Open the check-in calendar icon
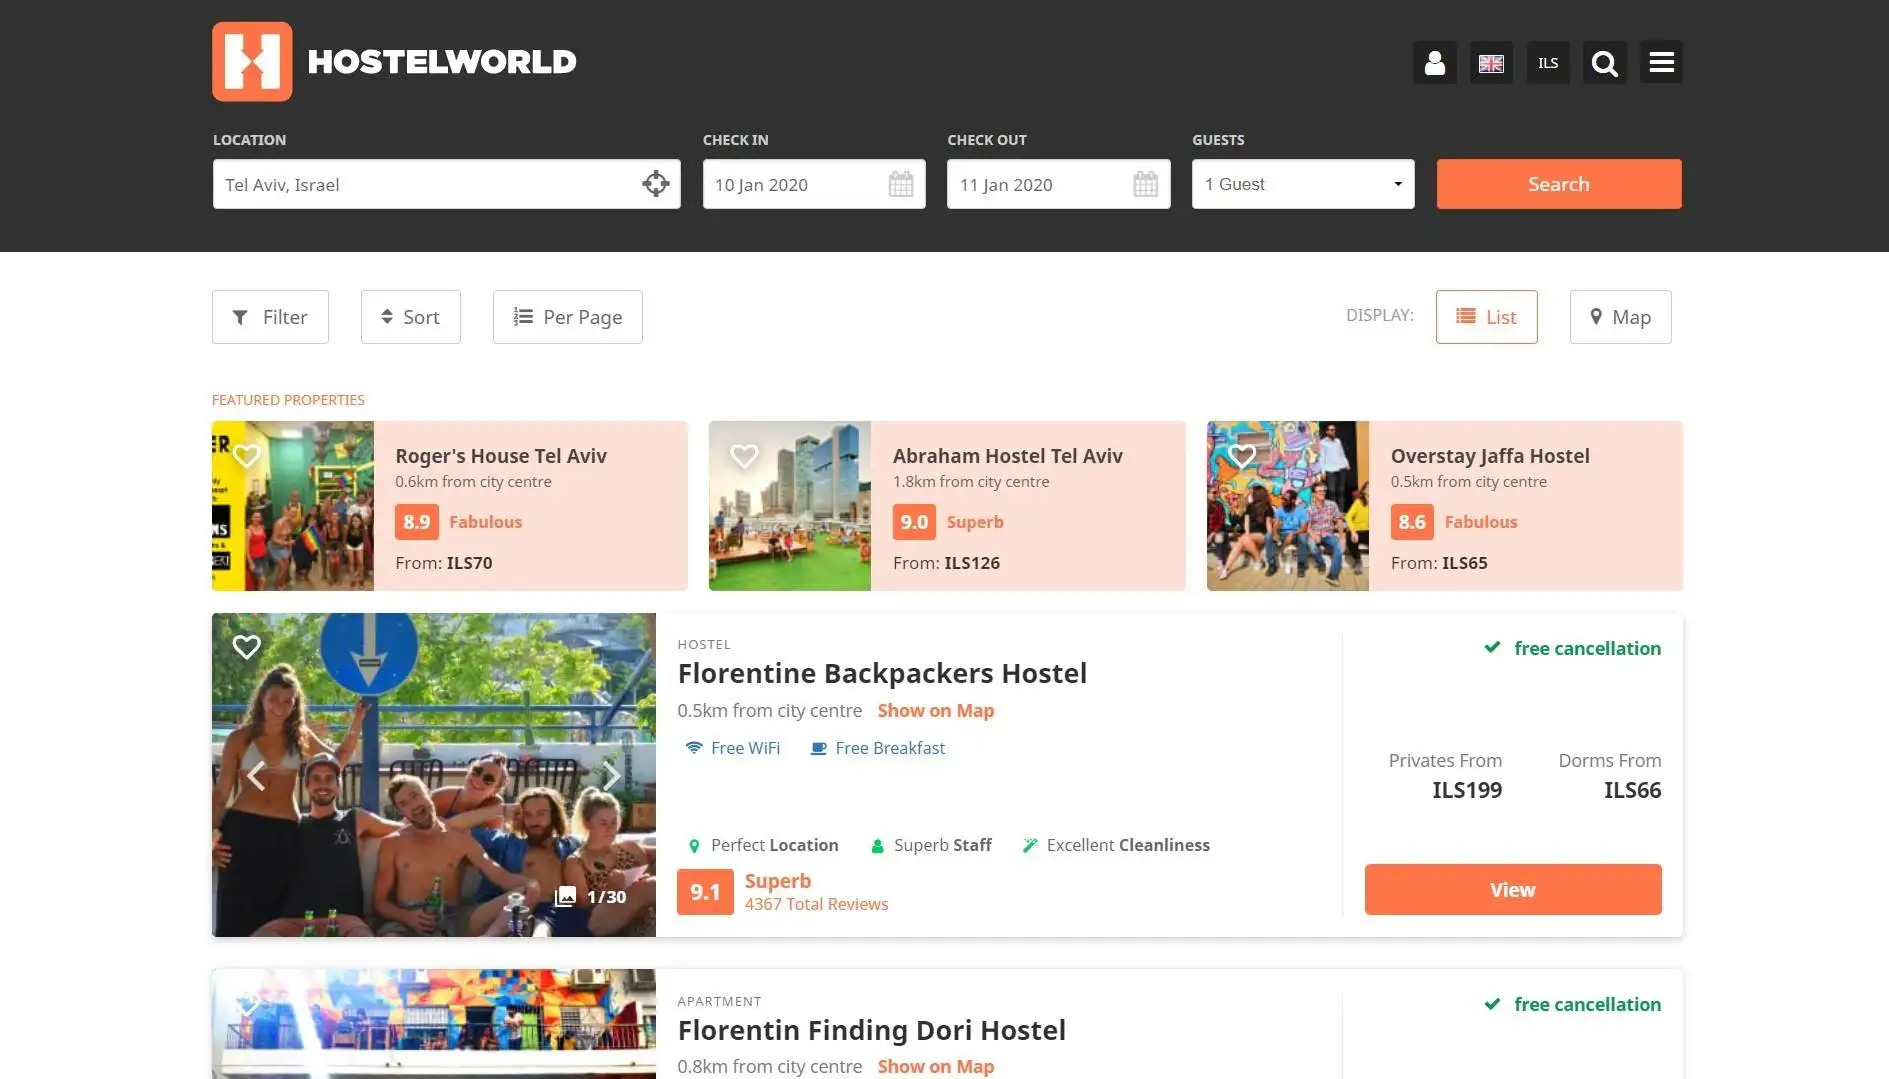 [x=900, y=184]
